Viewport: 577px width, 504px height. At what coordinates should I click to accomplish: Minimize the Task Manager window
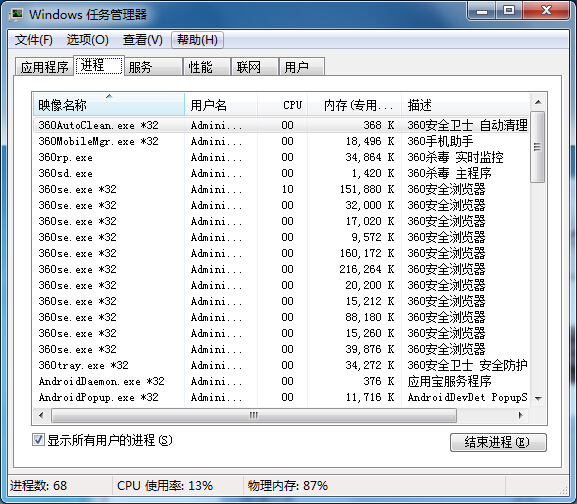(x=481, y=11)
